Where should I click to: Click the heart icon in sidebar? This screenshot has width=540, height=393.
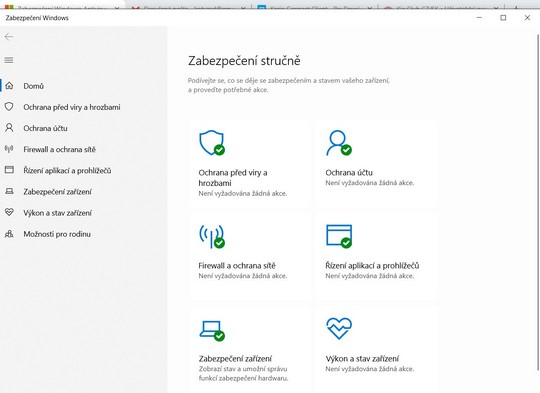9,212
